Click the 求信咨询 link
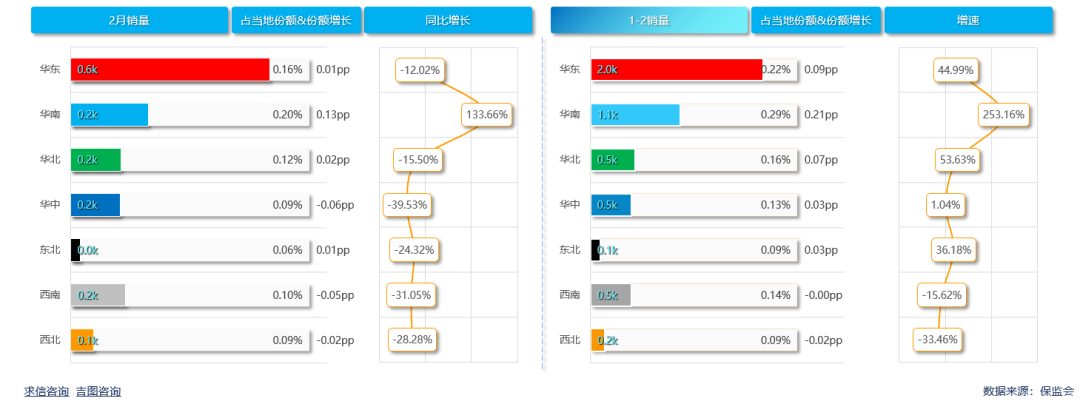The height and width of the screenshot is (404, 1080). click(47, 391)
